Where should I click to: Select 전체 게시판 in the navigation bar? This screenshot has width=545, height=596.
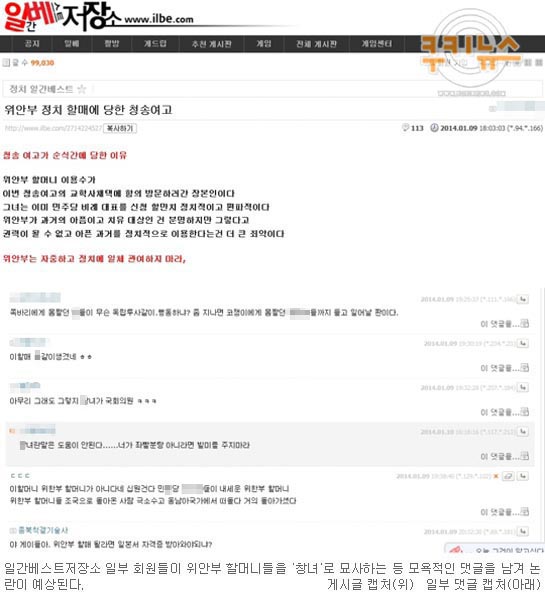click(x=316, y=44)
